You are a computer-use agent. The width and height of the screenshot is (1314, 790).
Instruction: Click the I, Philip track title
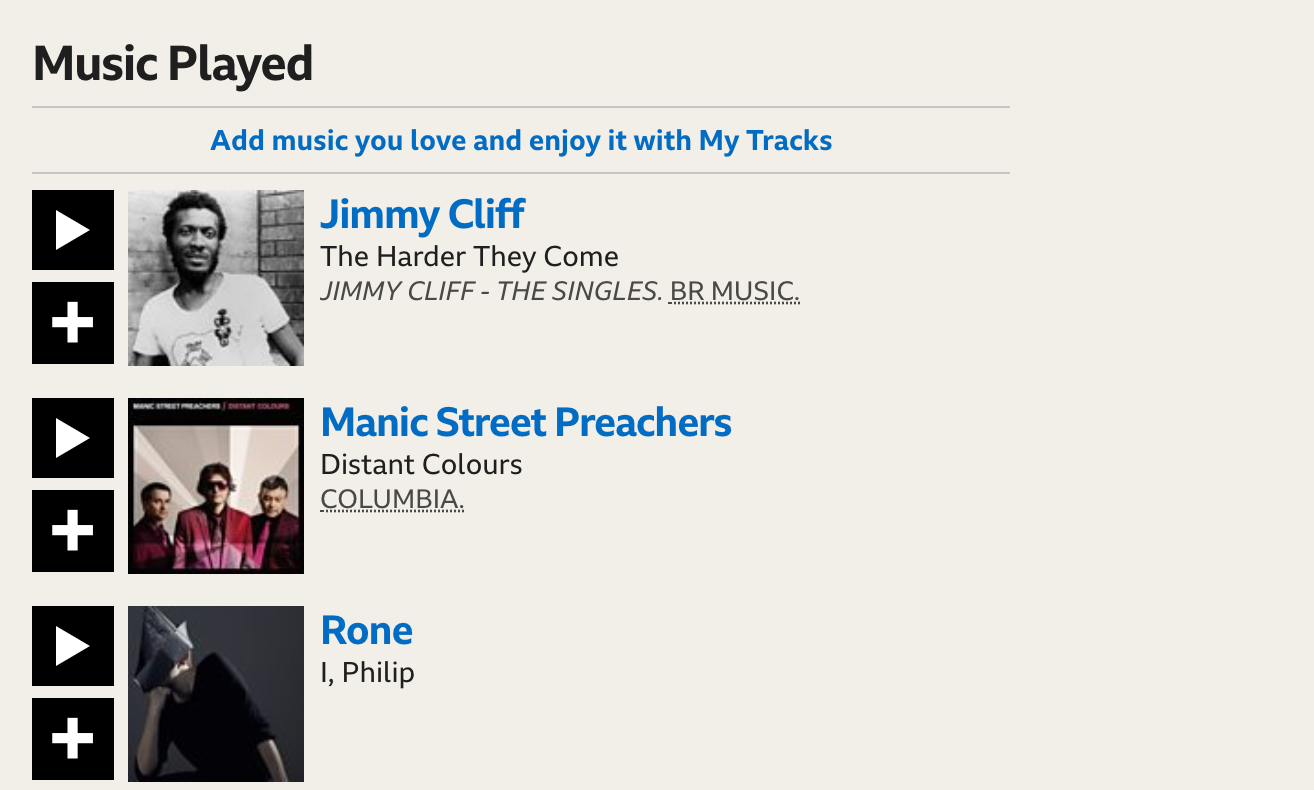[367, 673]
